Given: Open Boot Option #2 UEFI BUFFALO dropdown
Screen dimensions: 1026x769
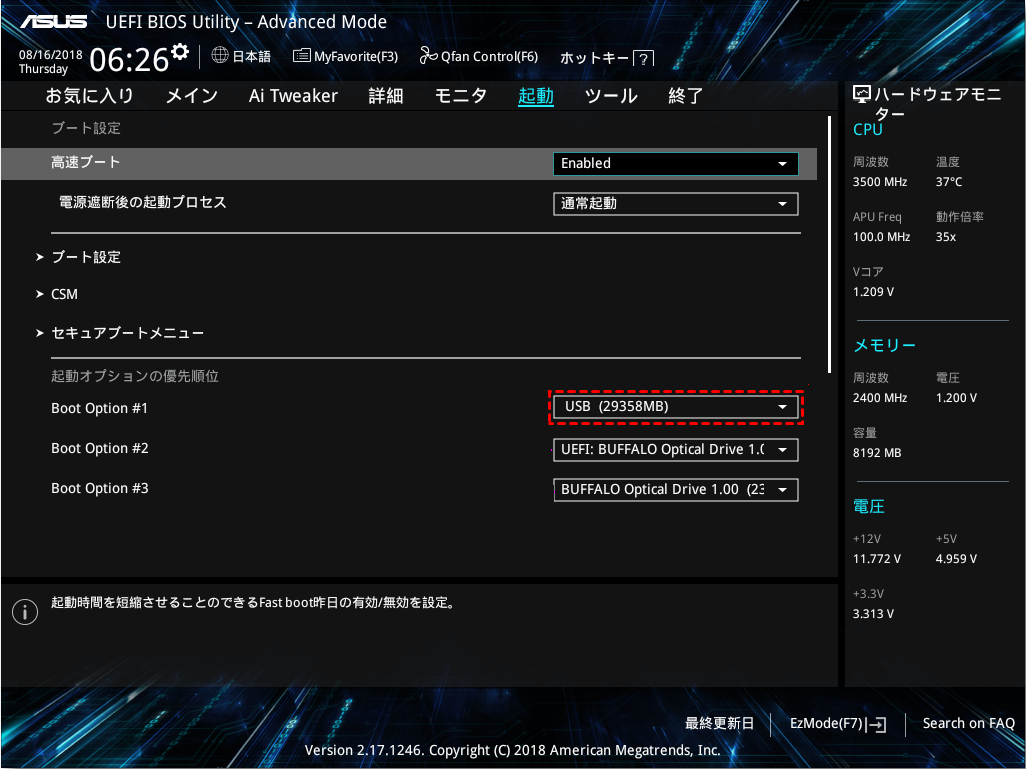Looking at the screenshot, I should pyautogui.click(x=675, y=450).
